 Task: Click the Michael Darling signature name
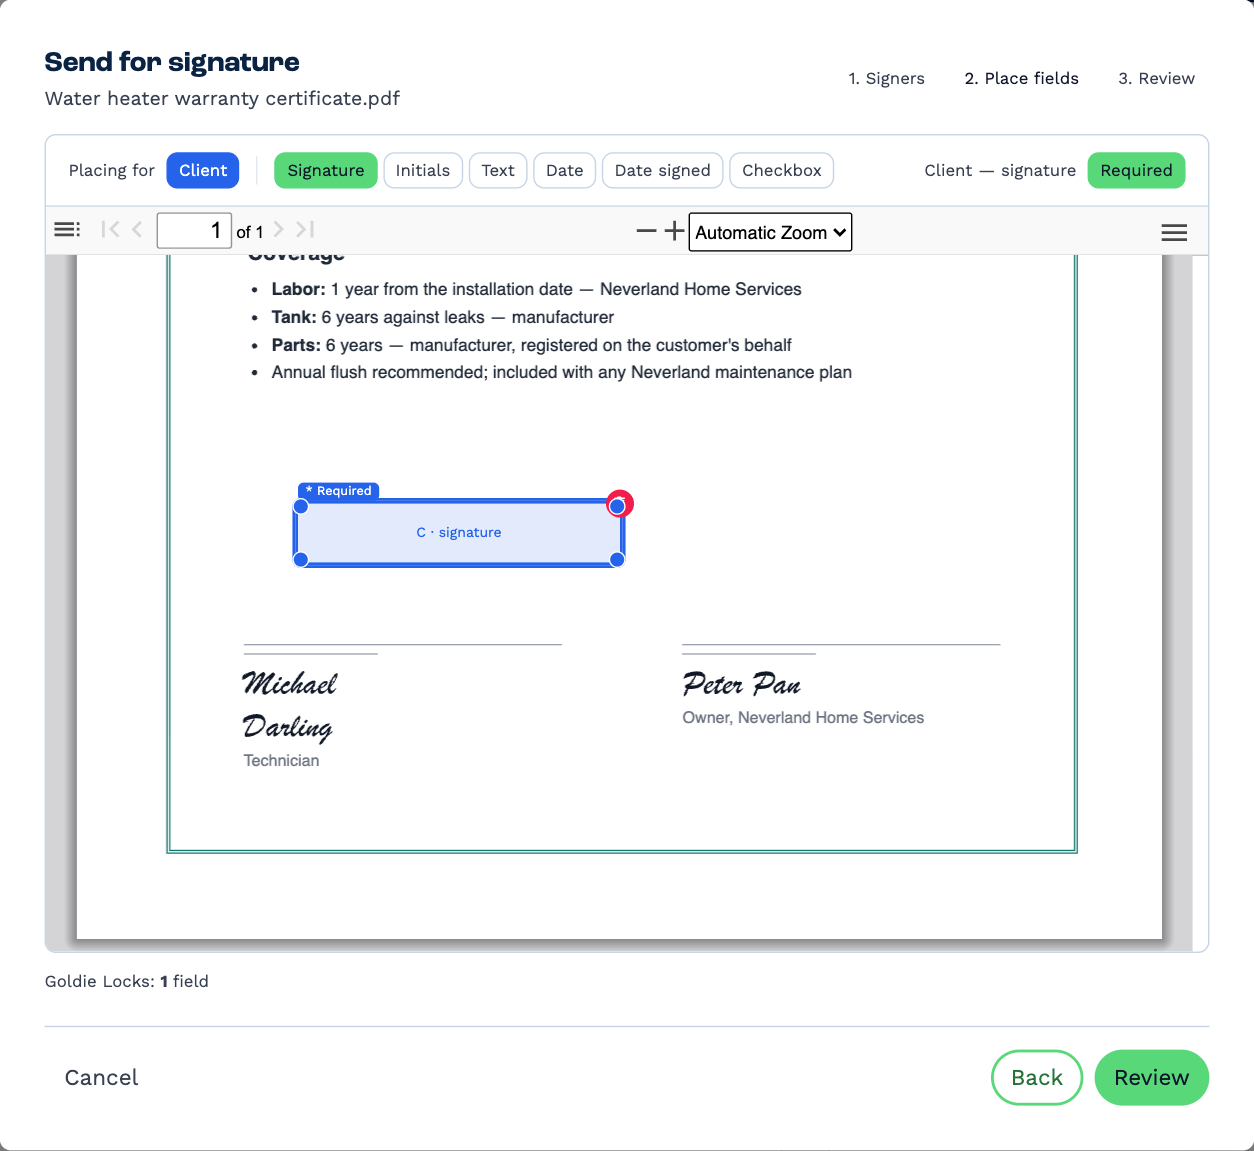pyautogui.click(x=290, y=705)
